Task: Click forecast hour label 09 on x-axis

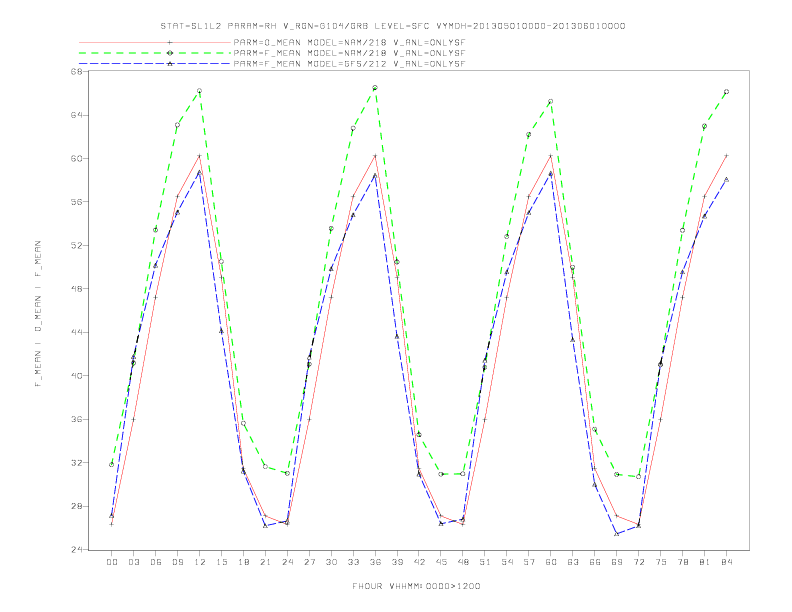Action: pos(177,562)
